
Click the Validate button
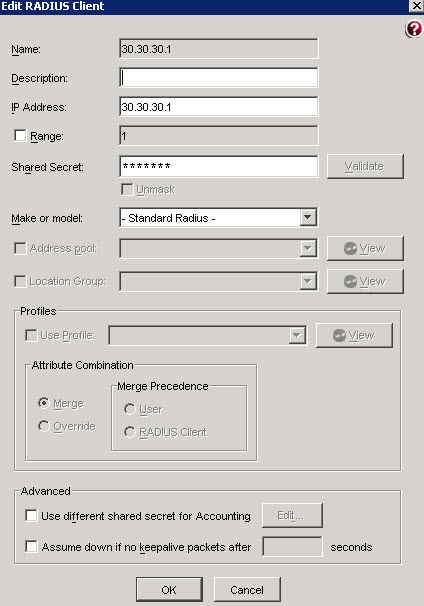click(x=365, y=166)
